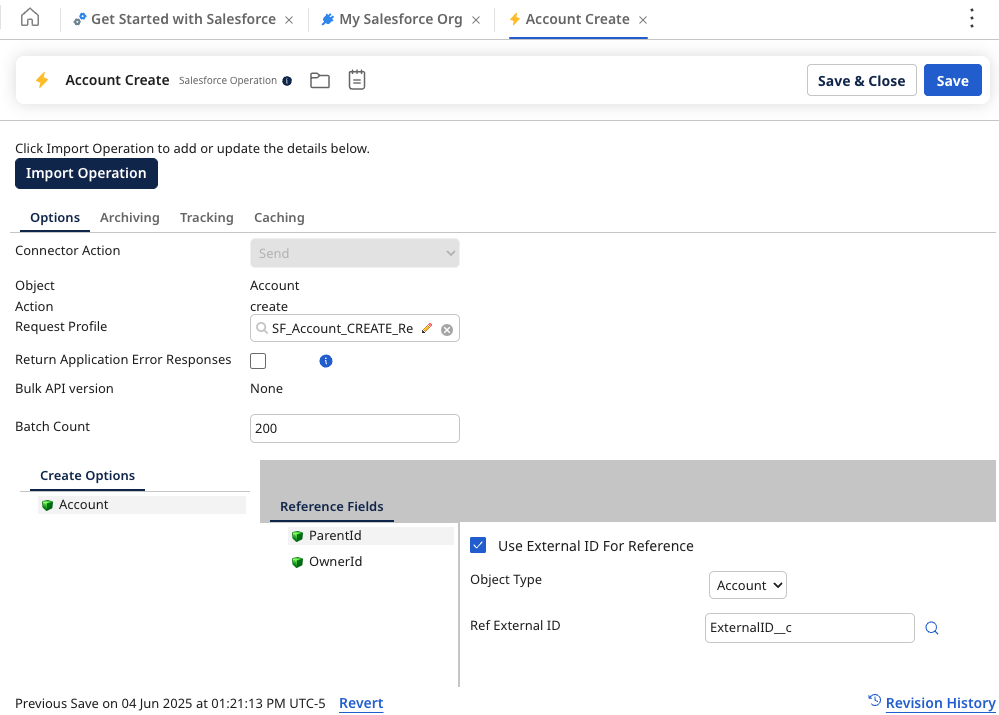Click the folder icon near Account Create title
The width and height of the screenshot is (999, 715).
click(x=319, y=80)
